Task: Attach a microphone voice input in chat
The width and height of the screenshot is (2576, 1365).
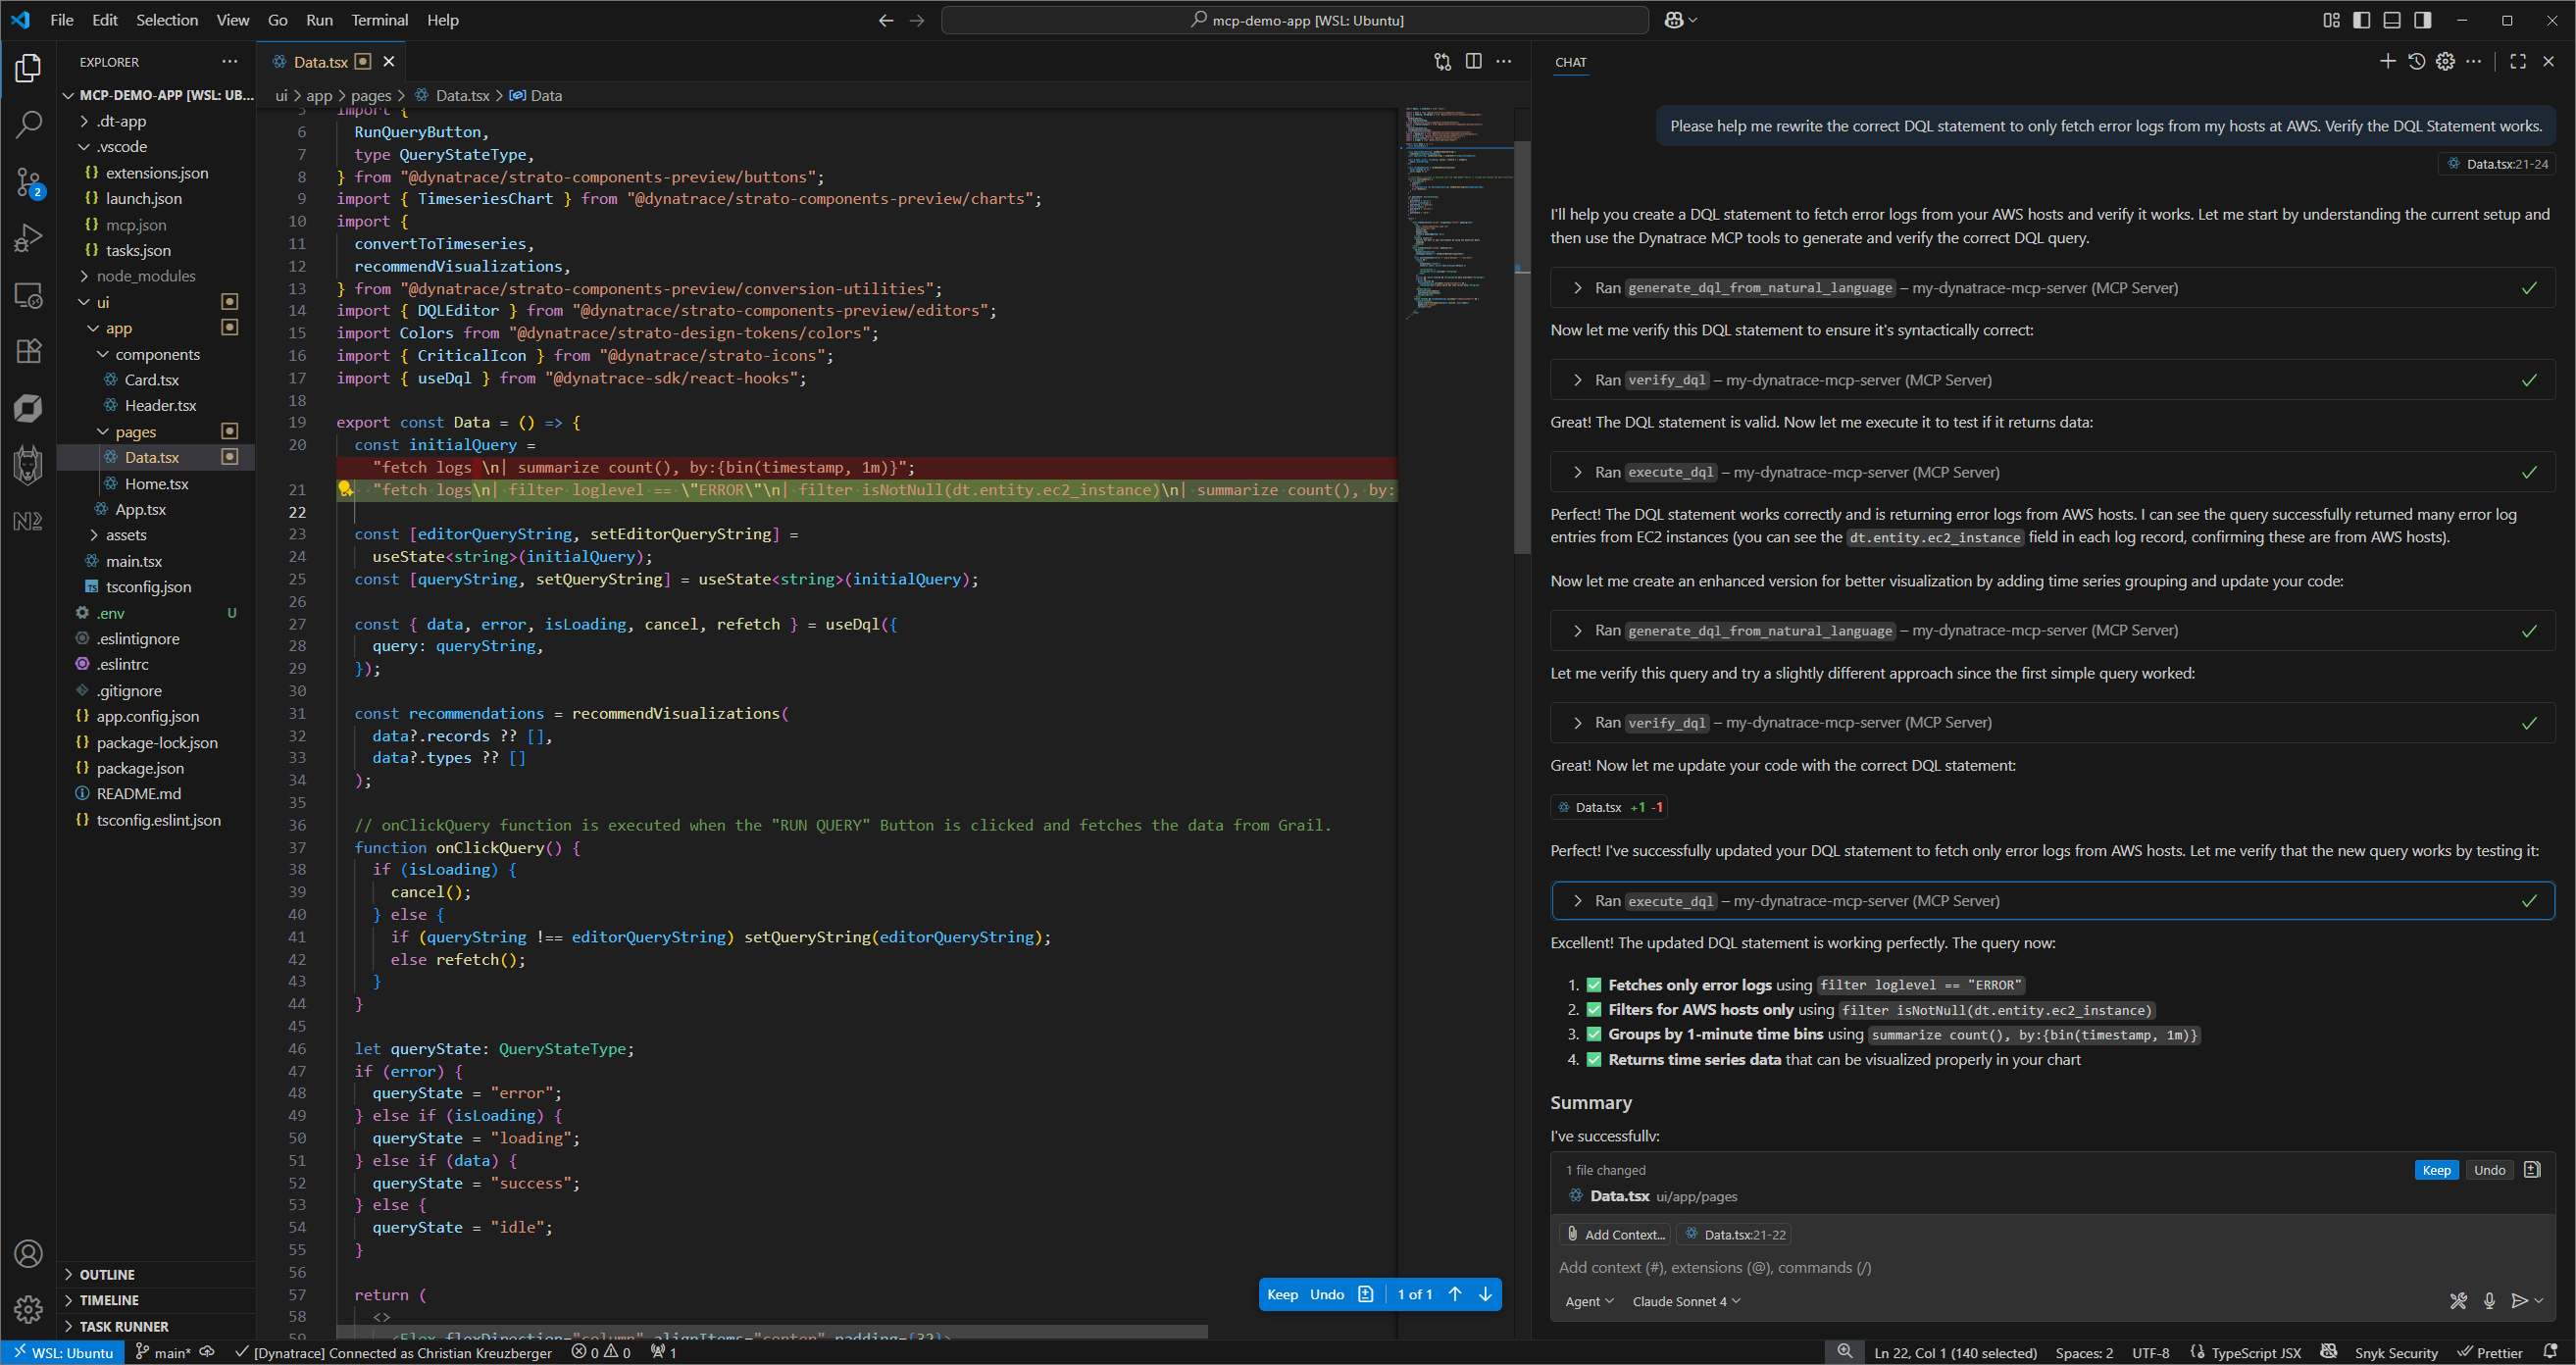Action: coord(2489,1301)
